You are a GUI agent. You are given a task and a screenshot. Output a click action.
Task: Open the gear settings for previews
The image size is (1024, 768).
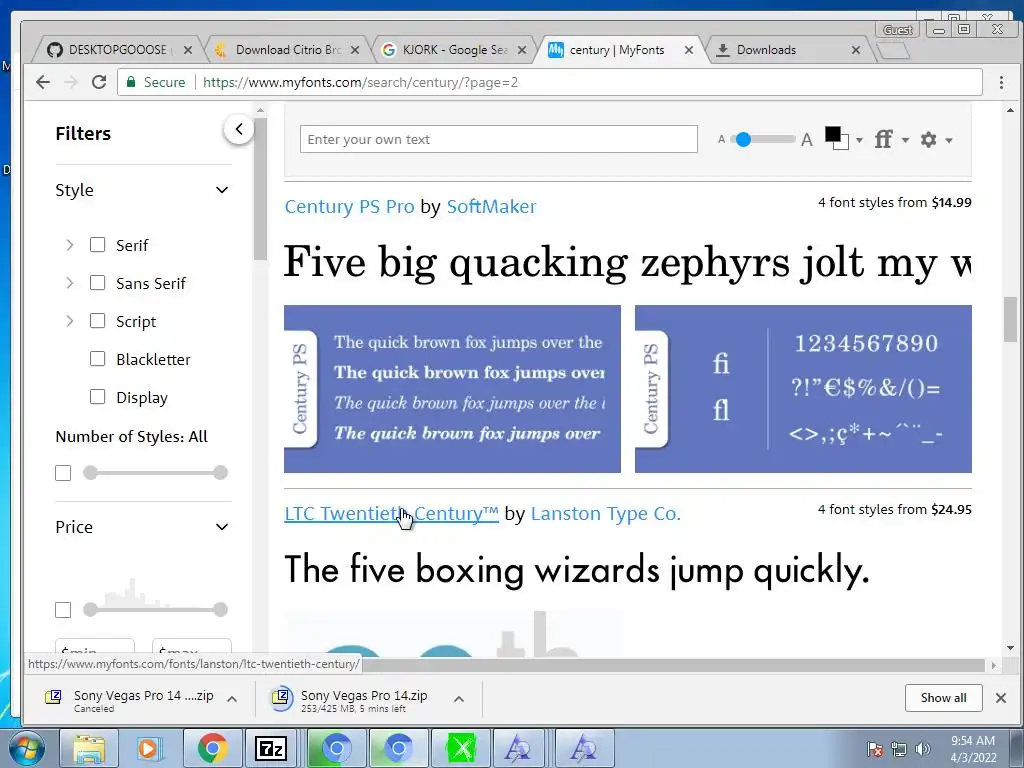928,139
